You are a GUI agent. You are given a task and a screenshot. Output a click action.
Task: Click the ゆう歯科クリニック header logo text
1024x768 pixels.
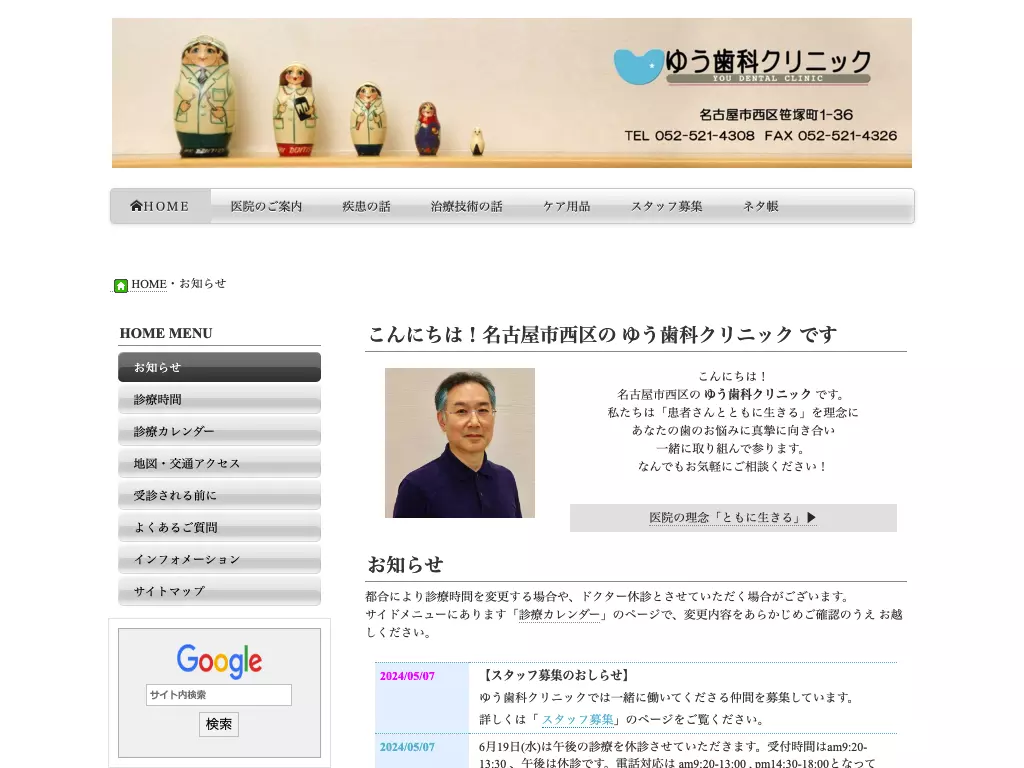[x=768, y=62]
